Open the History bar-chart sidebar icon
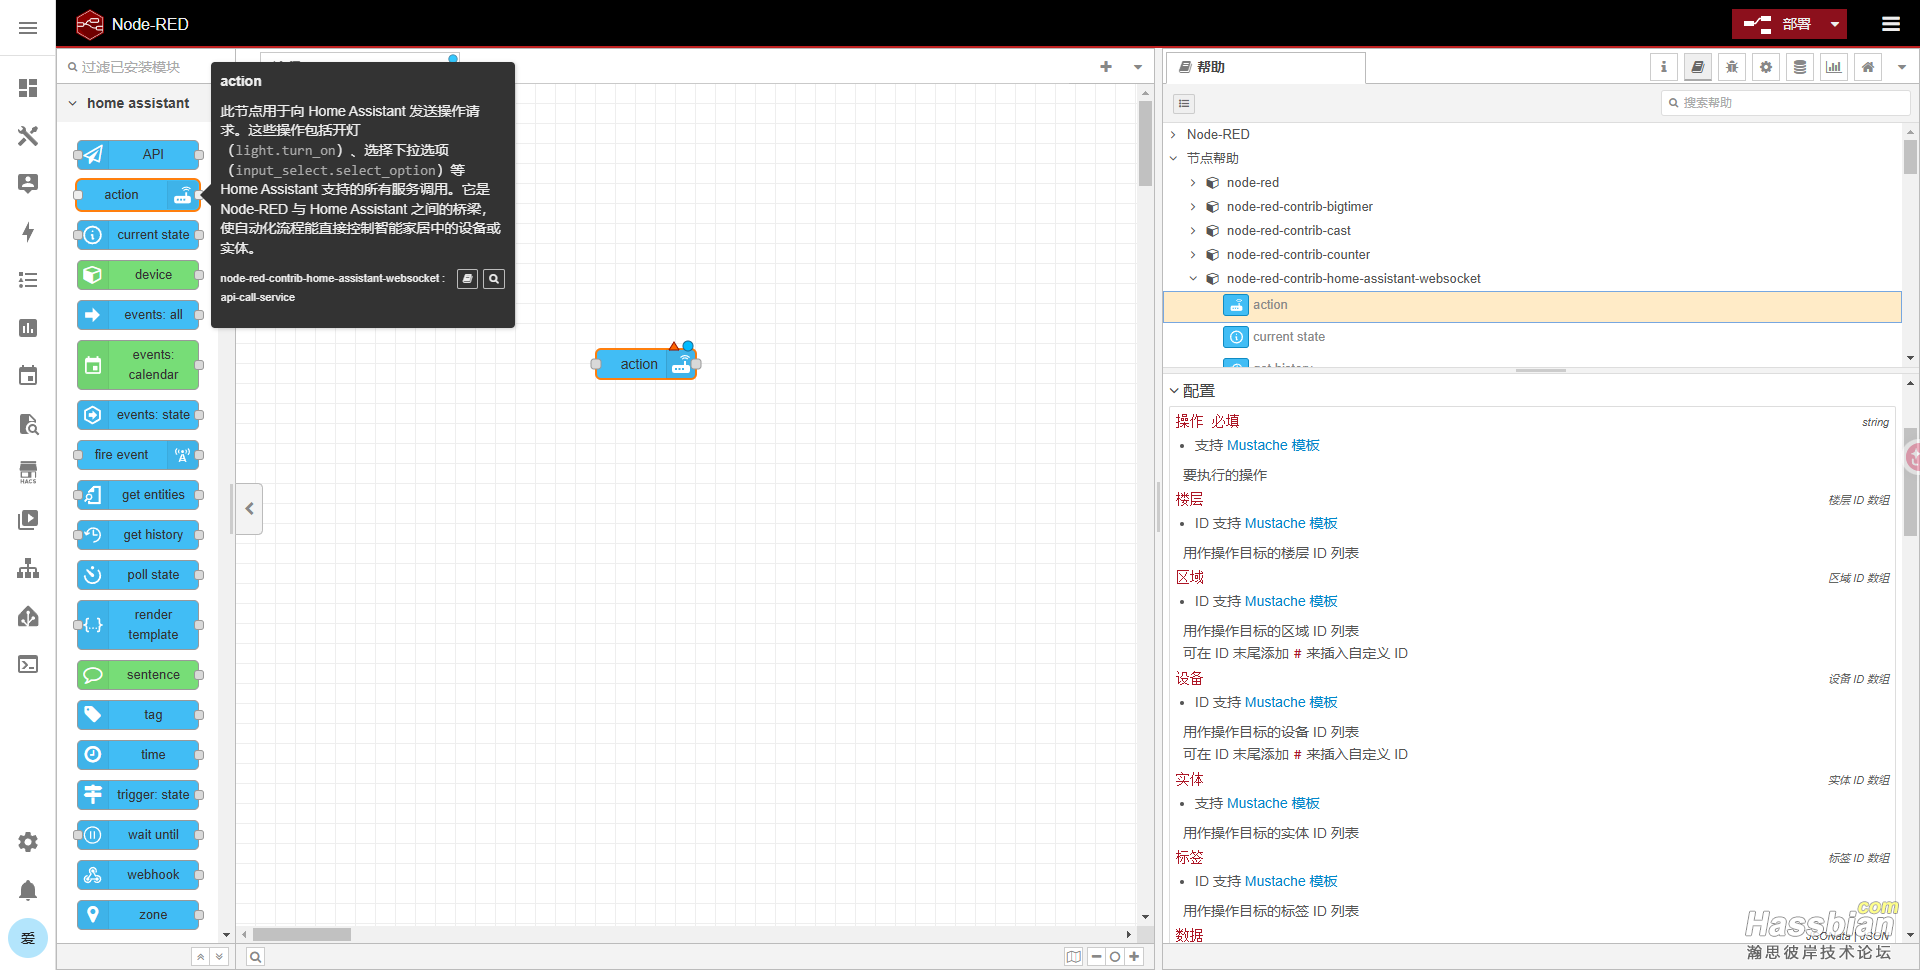Screen dimensions: 1920x970 (28, 328)
